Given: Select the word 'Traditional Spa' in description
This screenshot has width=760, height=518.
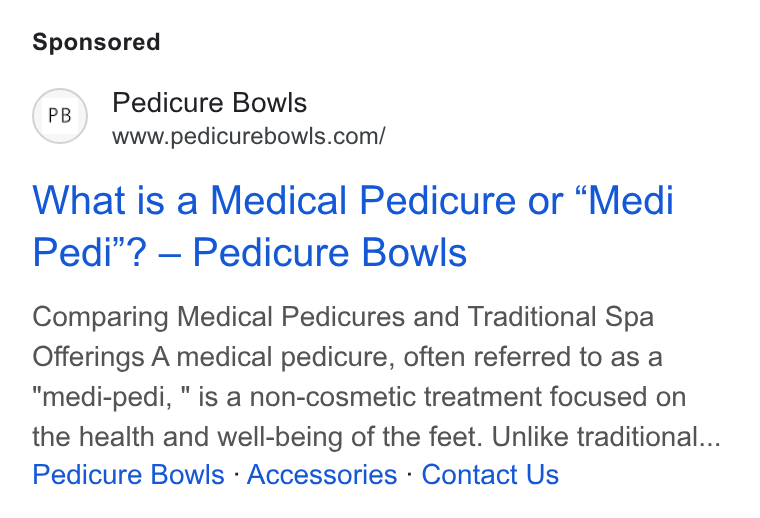Looking at the screenshot, I should pos(561,317).
